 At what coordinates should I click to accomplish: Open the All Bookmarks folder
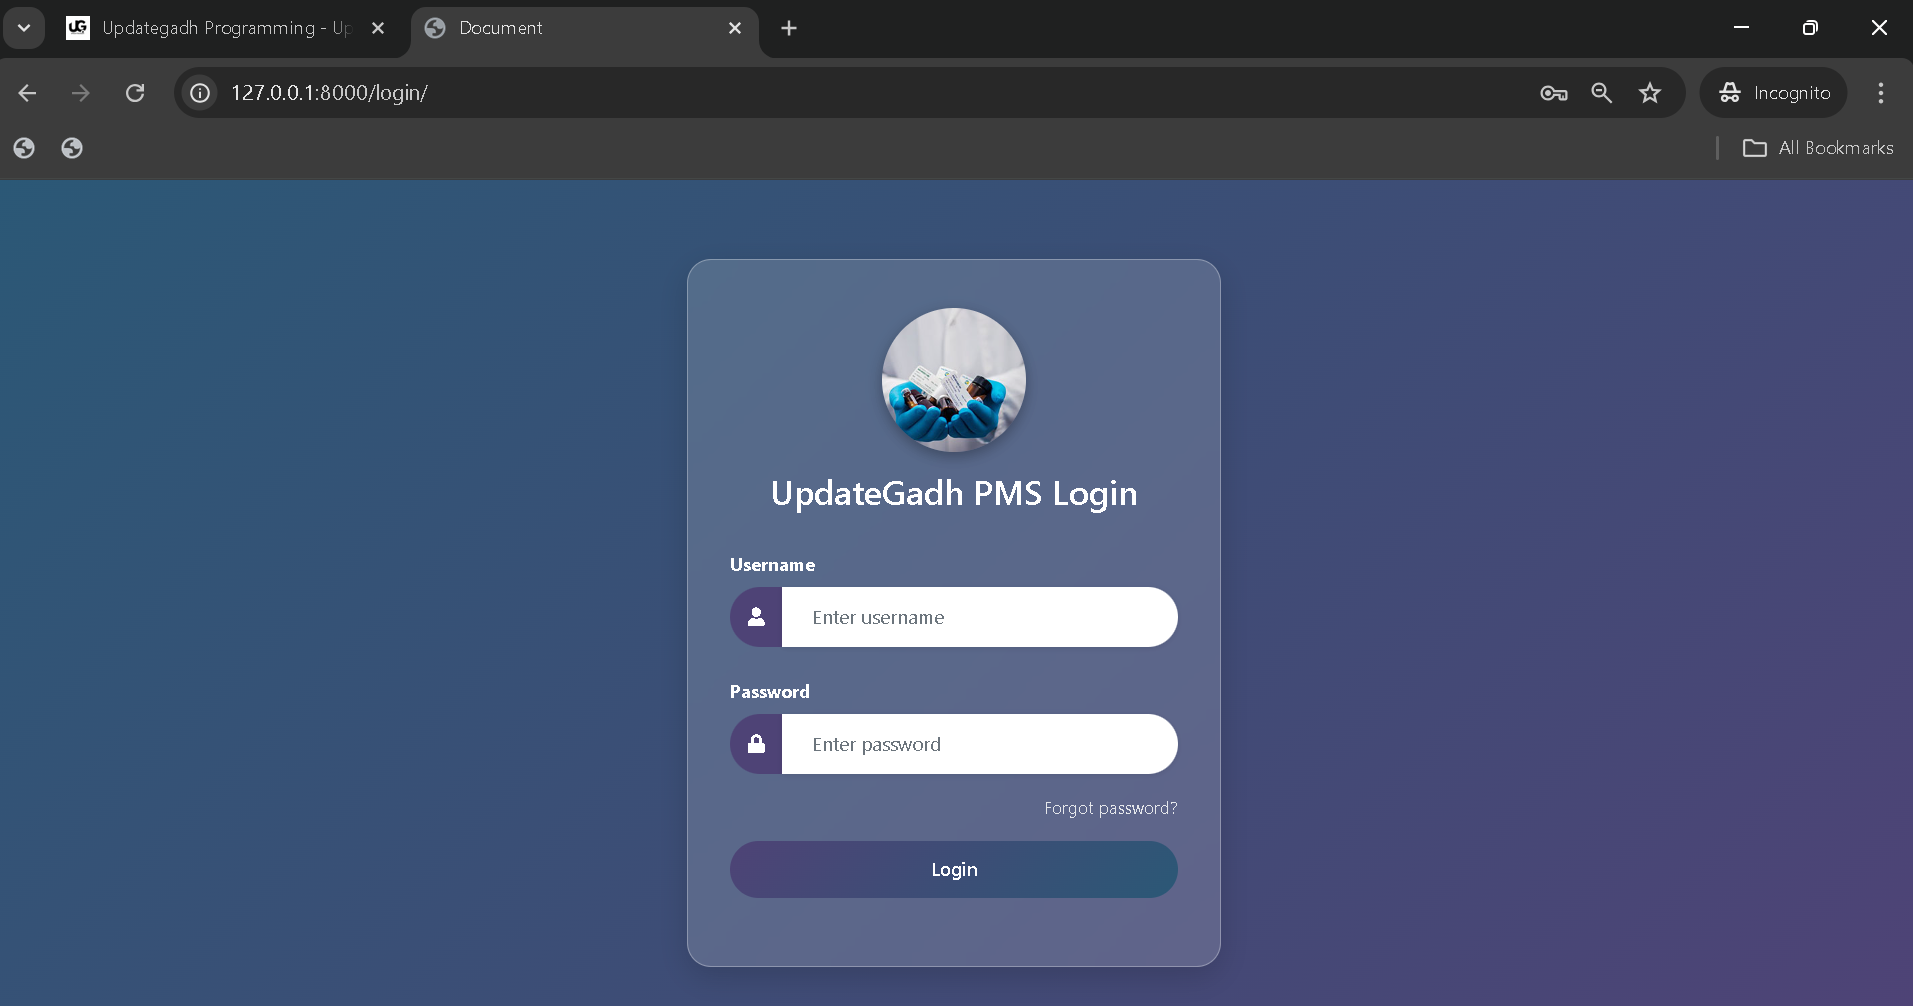1818,148
